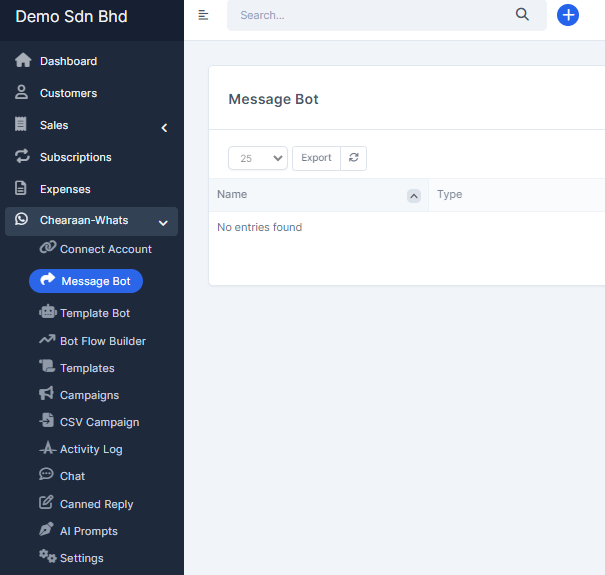This screenshot has width=605, height=575.
Task: Expand the Sales submenu arrow
Action: pyautogui.click(x=164, y=127)
